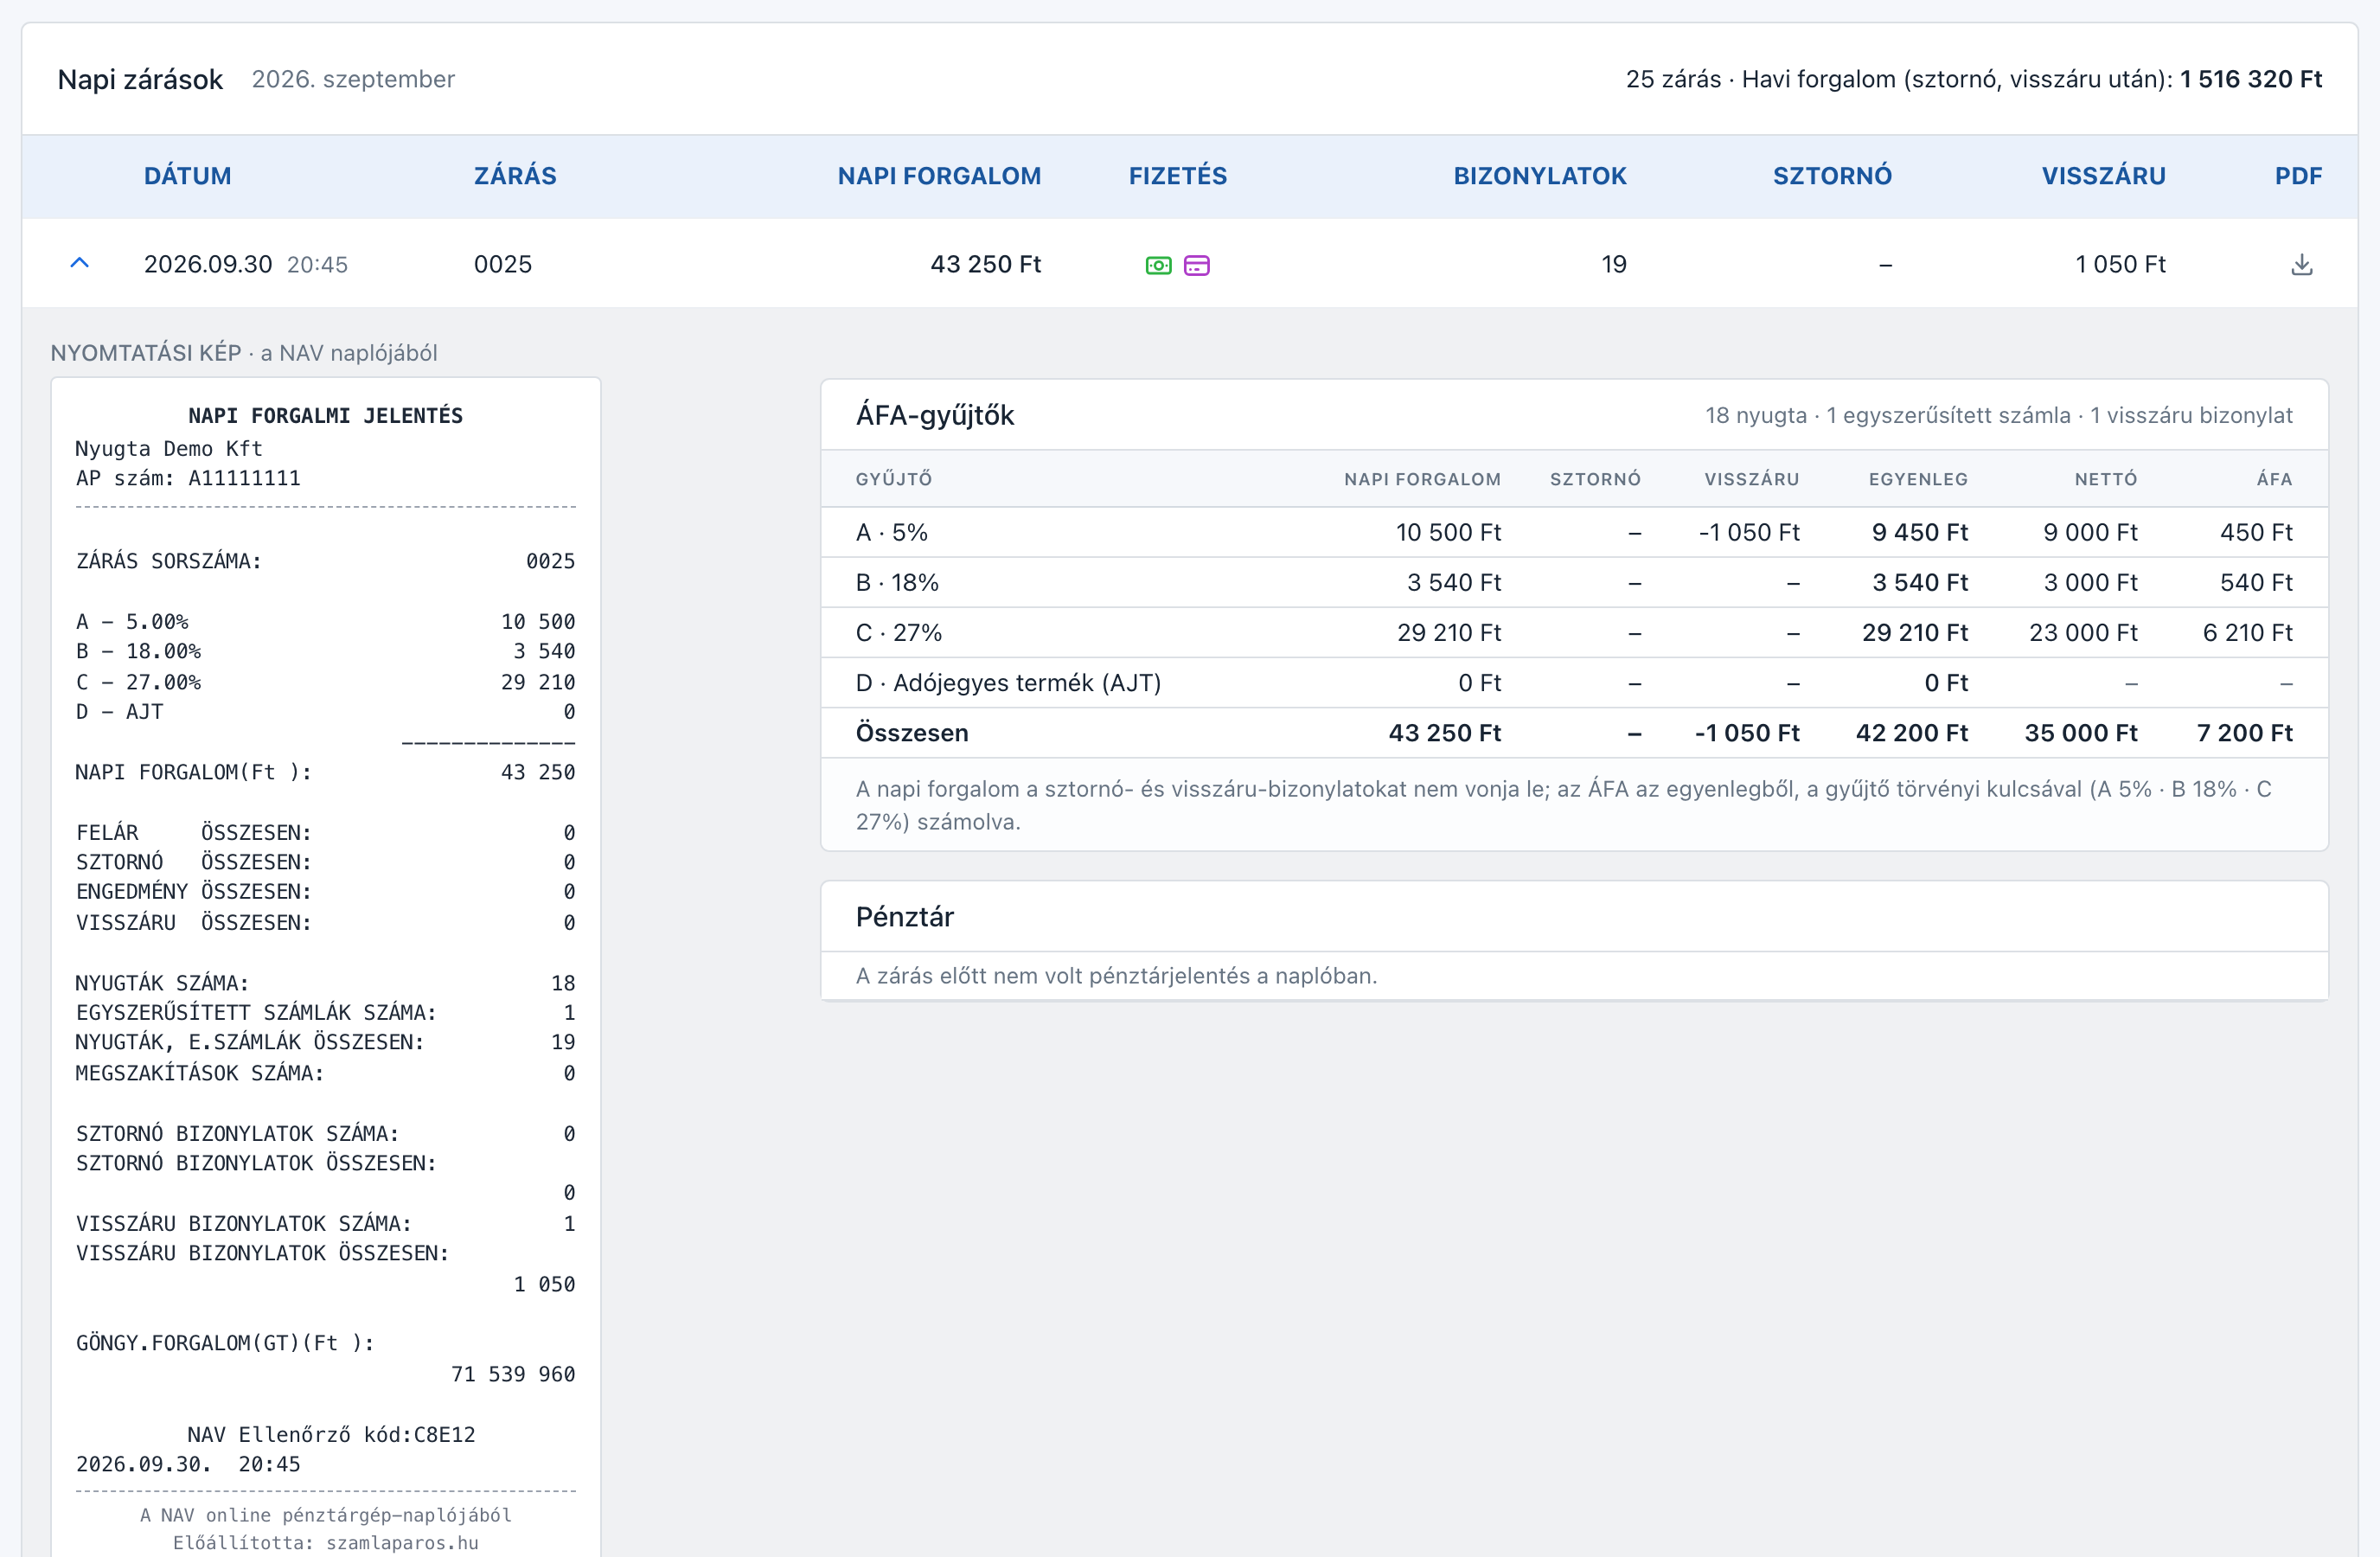Click BIZONYLATOK column header
This screenshot has width=2380, height=1557.
[x=1539, y=176]
